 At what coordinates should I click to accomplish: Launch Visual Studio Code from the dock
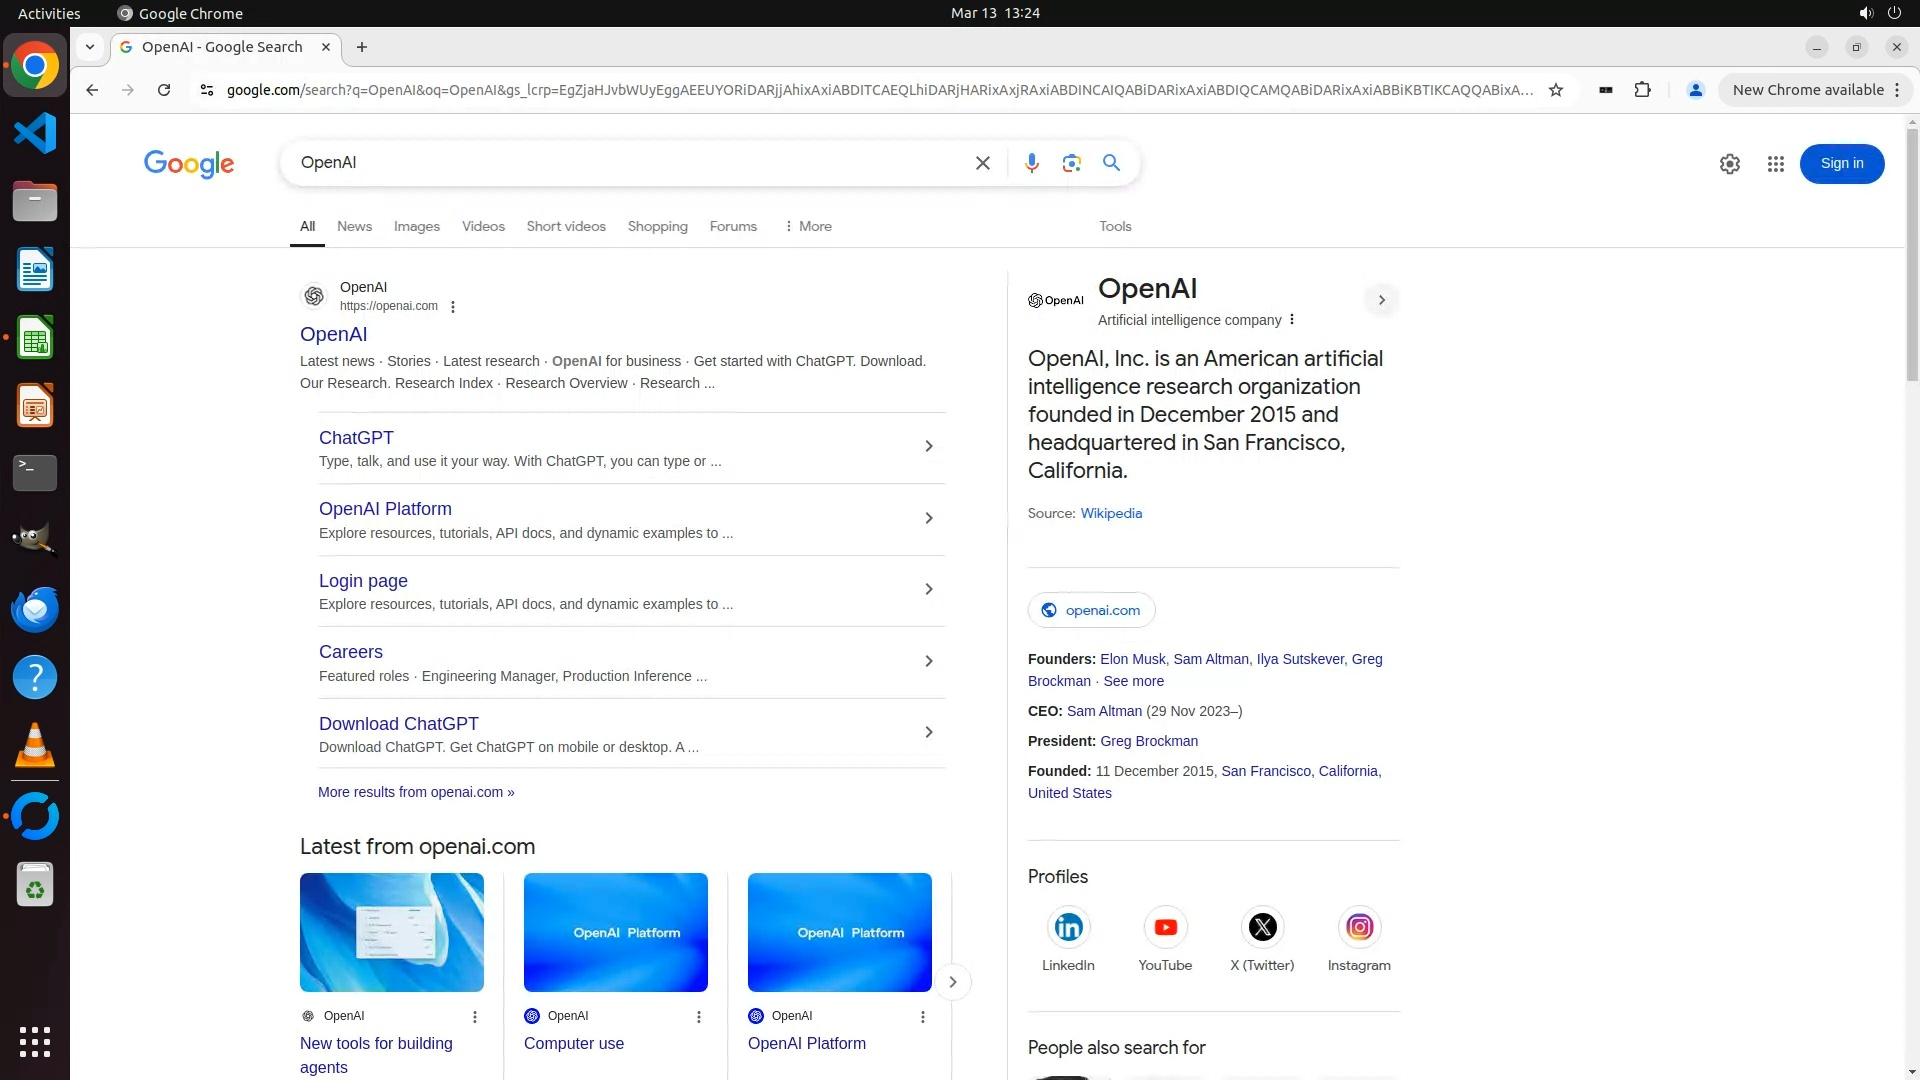35,133
